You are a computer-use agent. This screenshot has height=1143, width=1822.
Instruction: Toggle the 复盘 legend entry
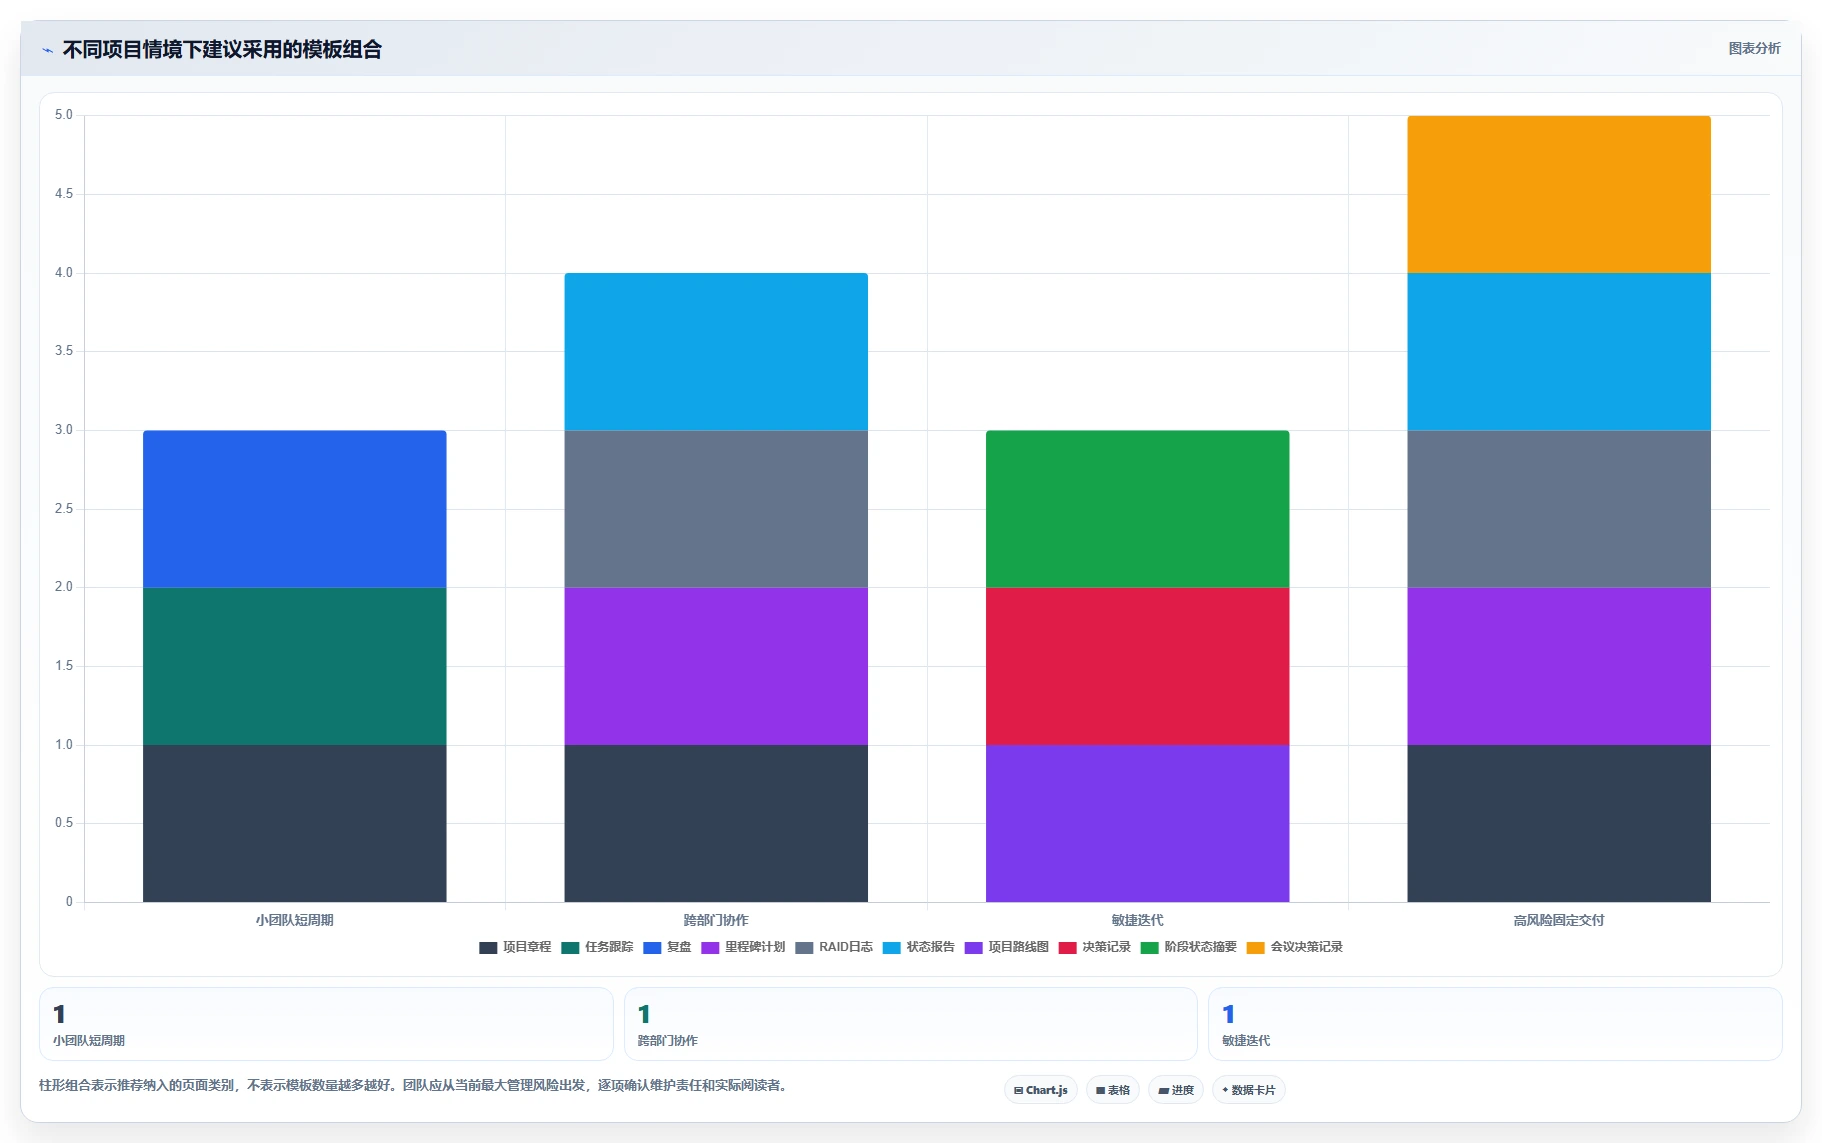(x=667, y=947)
